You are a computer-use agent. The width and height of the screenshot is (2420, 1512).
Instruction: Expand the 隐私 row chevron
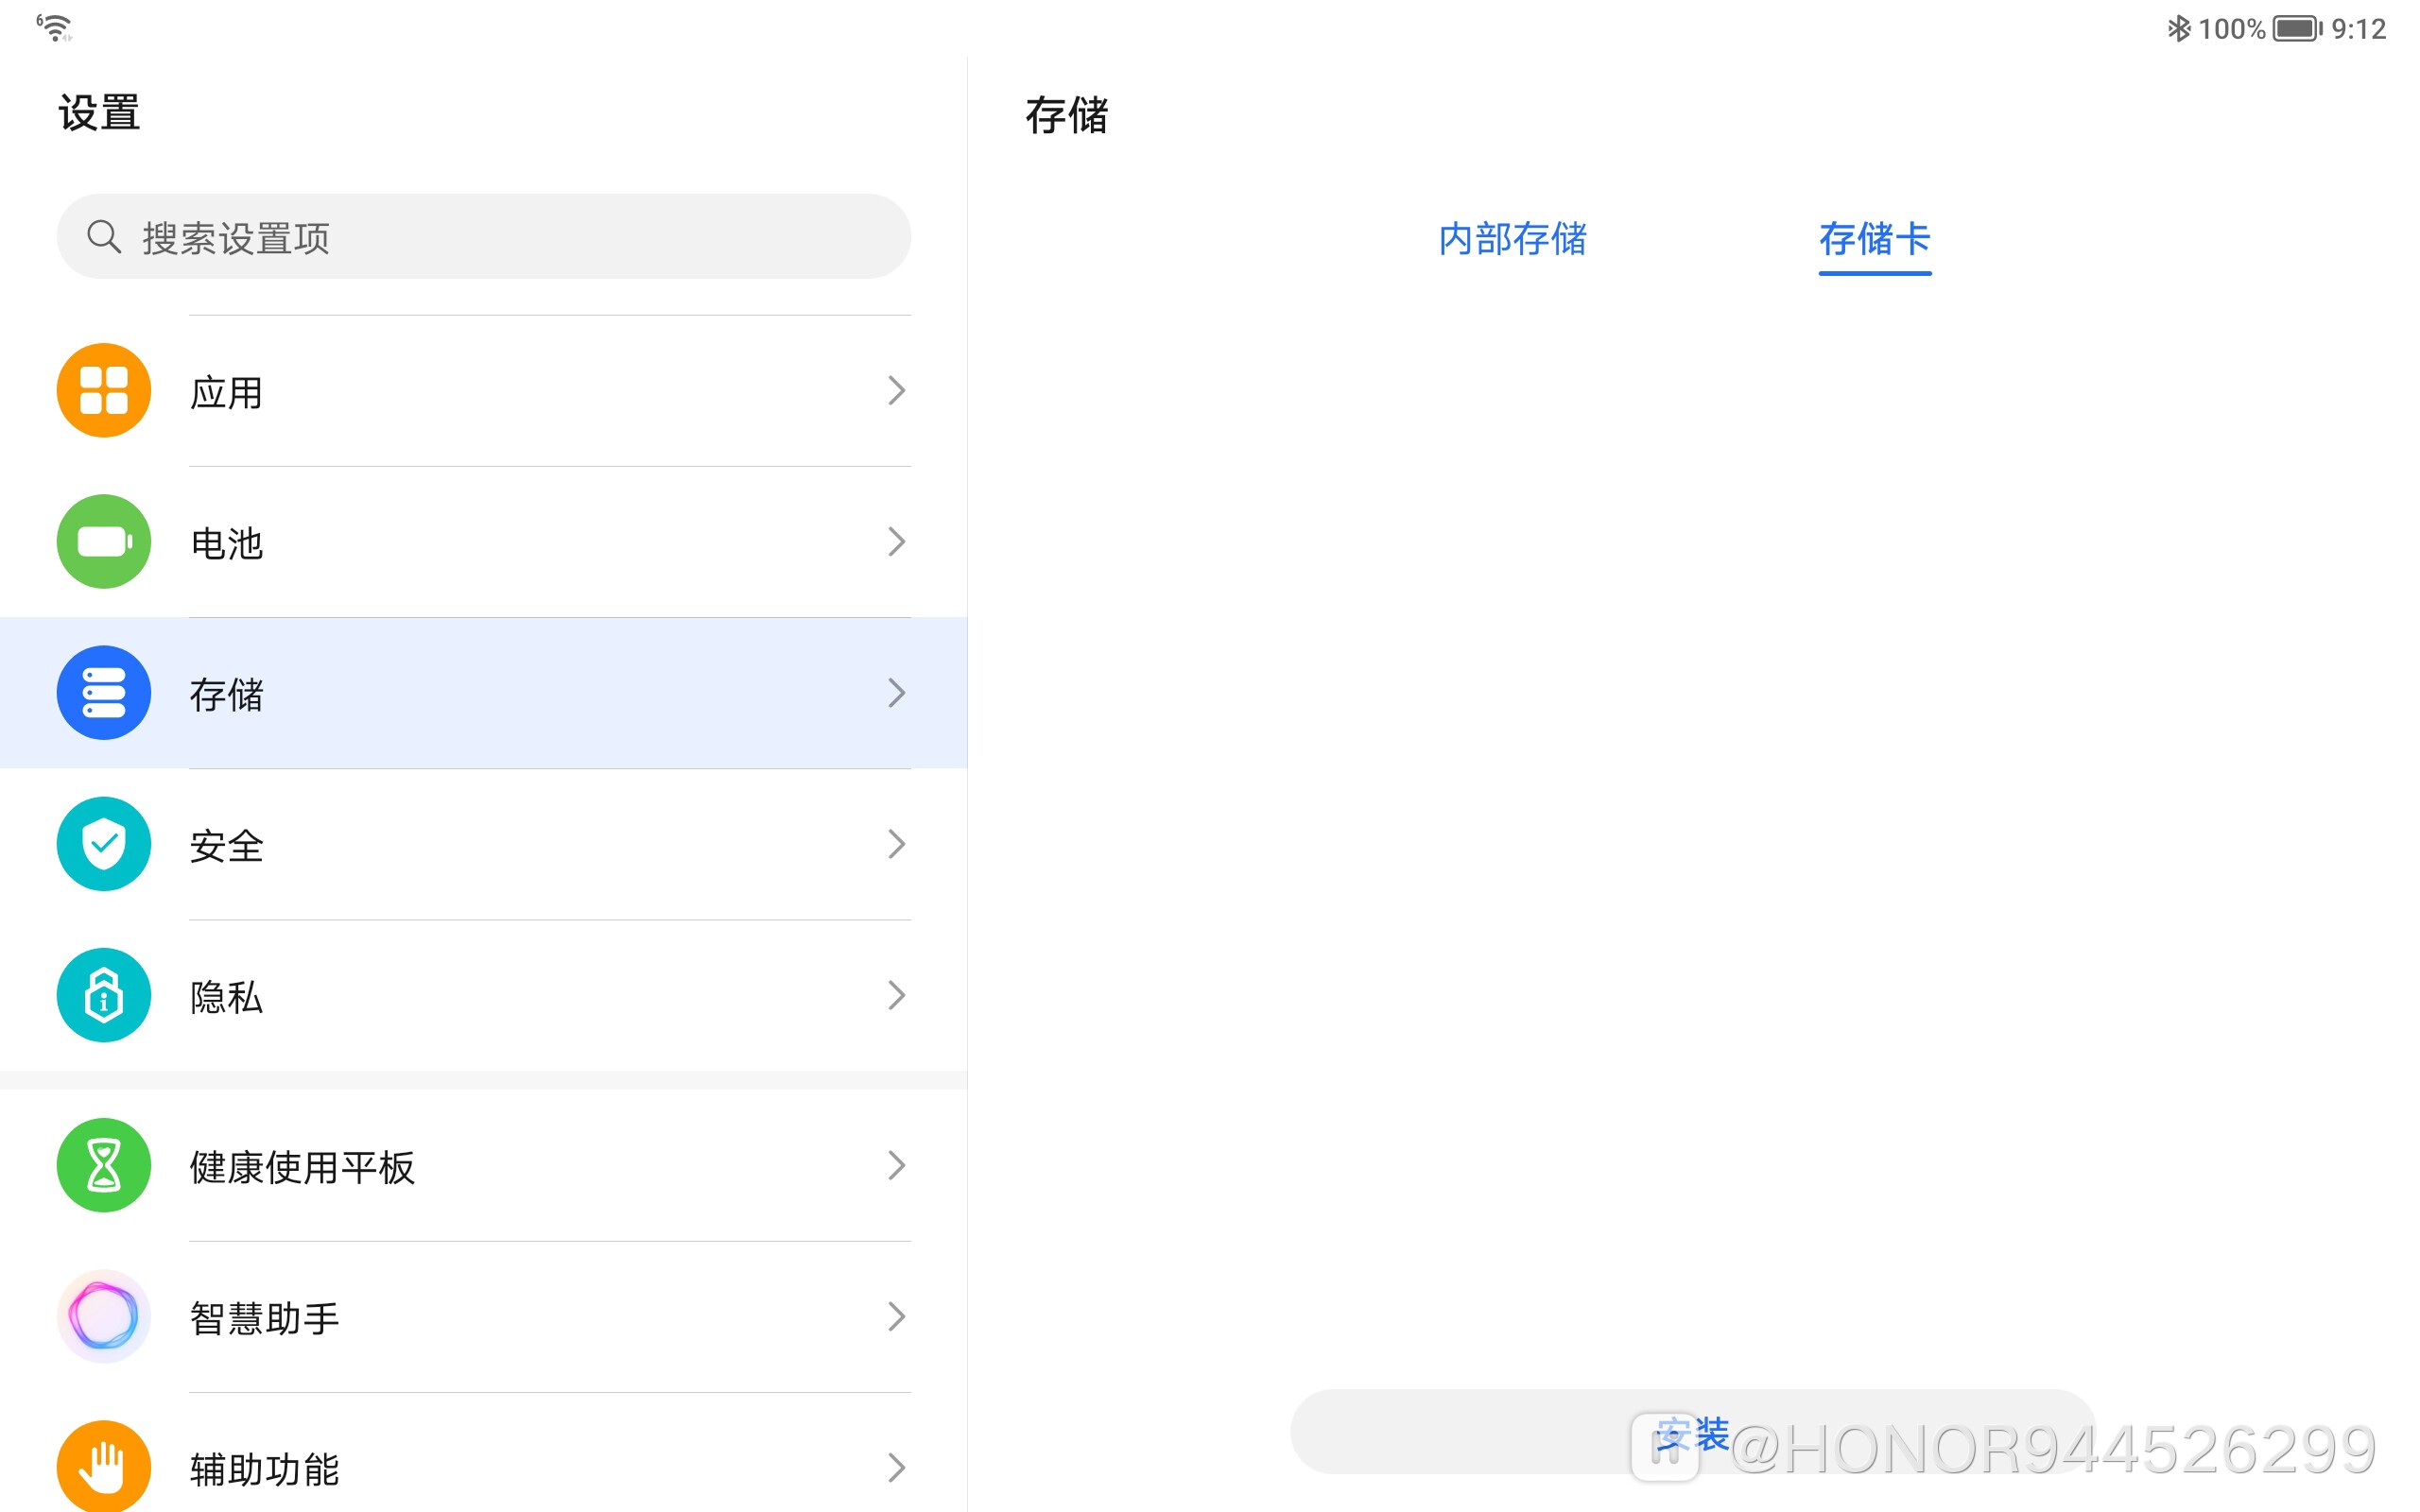pyautogui.click(x=897, y=995)
